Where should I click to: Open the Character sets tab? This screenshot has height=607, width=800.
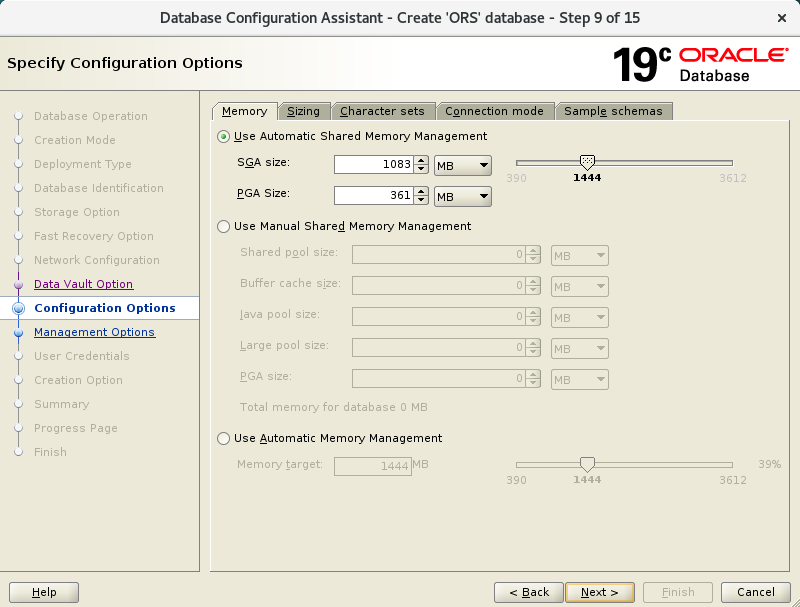pos(382,111)
